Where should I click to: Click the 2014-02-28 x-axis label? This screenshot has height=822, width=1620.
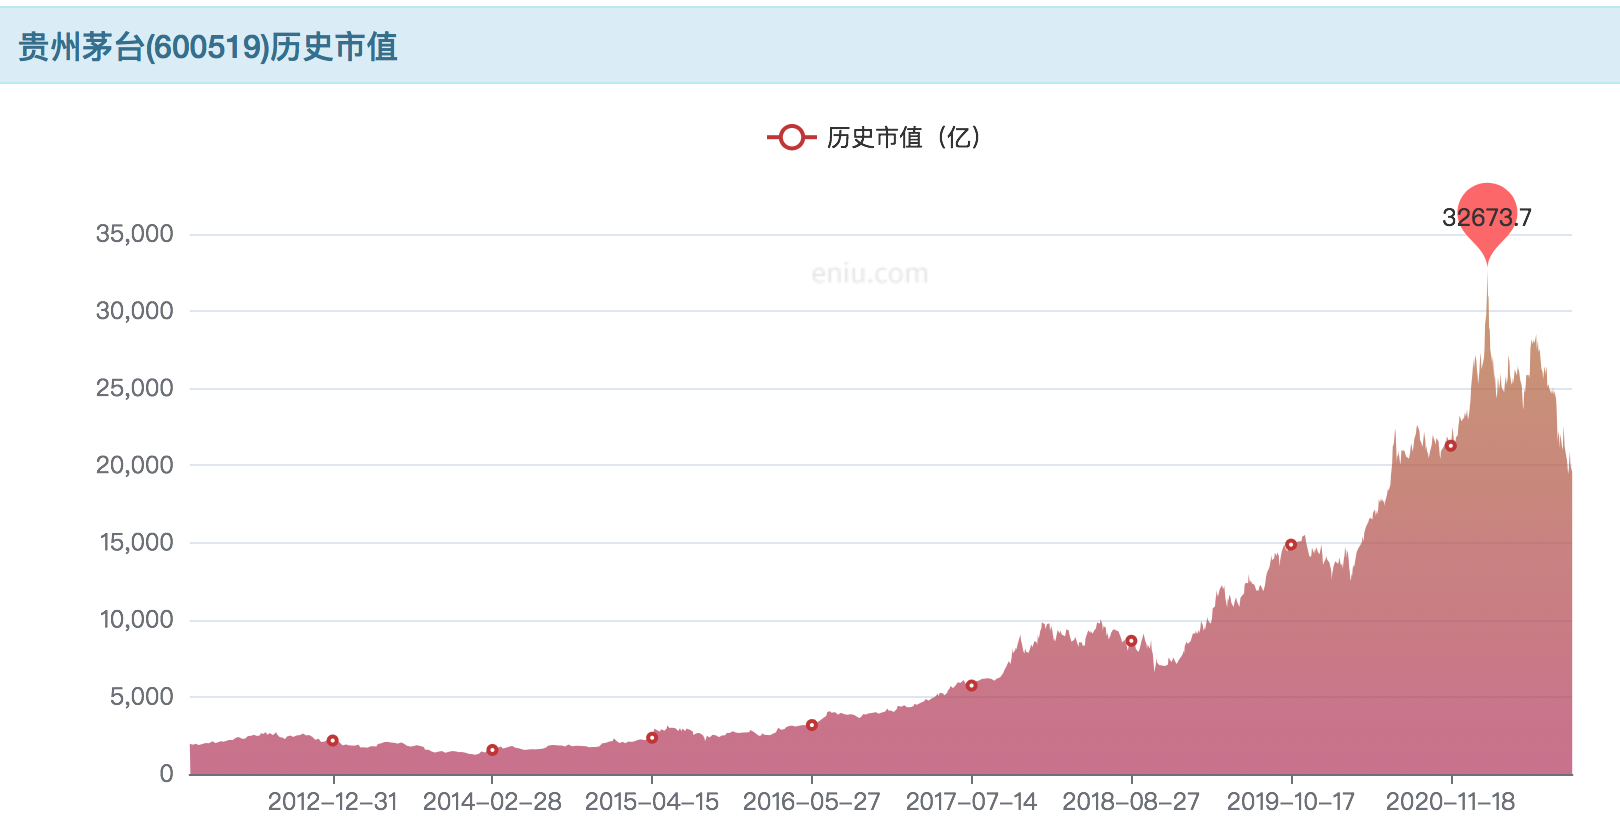click(492, 802)
